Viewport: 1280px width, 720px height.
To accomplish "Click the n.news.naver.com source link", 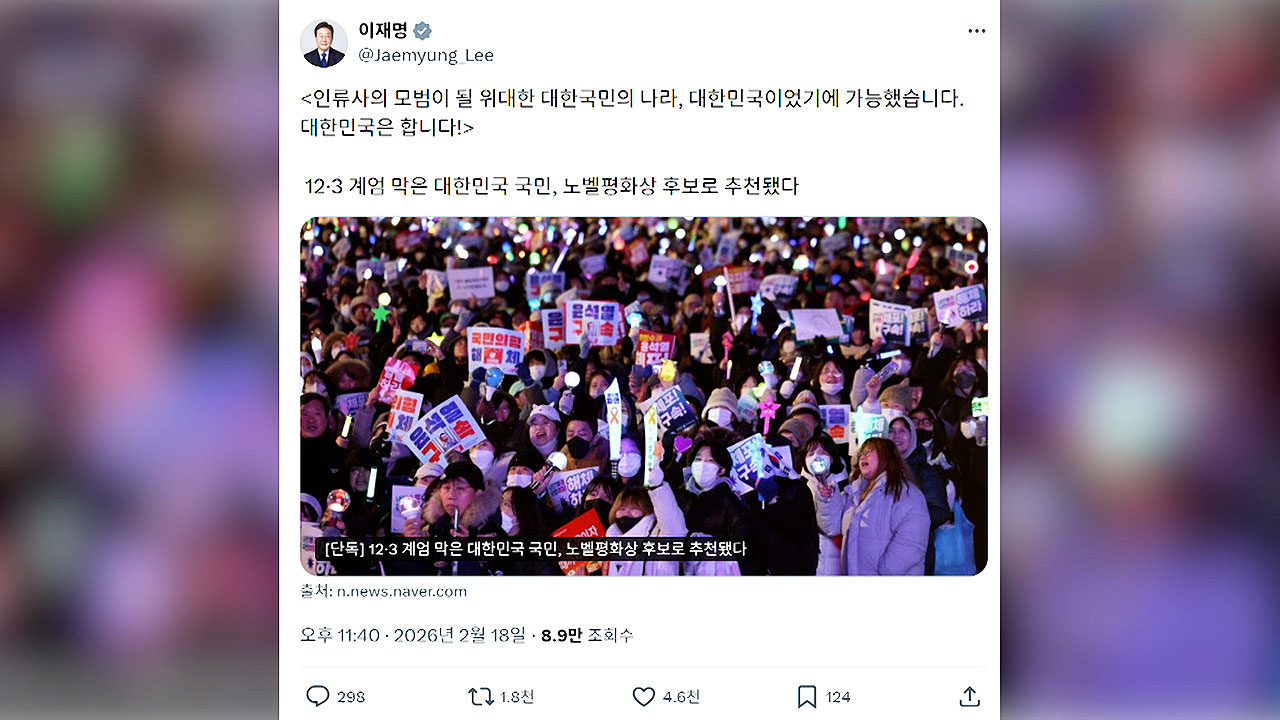I will (401, 591).
